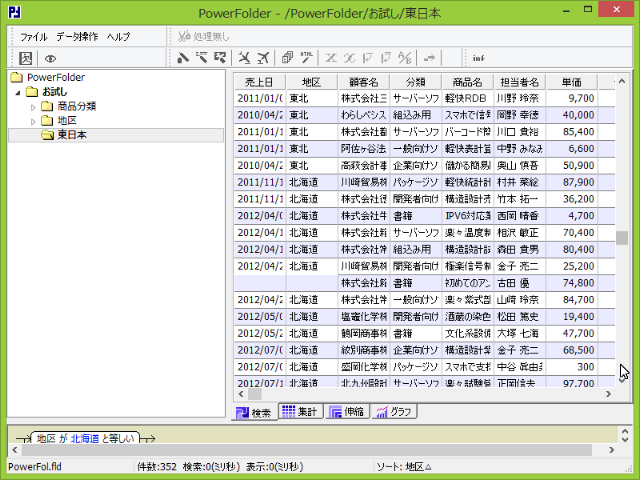640x480 pixels.
Task: Click the 単価 column header
Action: (571, 82)
